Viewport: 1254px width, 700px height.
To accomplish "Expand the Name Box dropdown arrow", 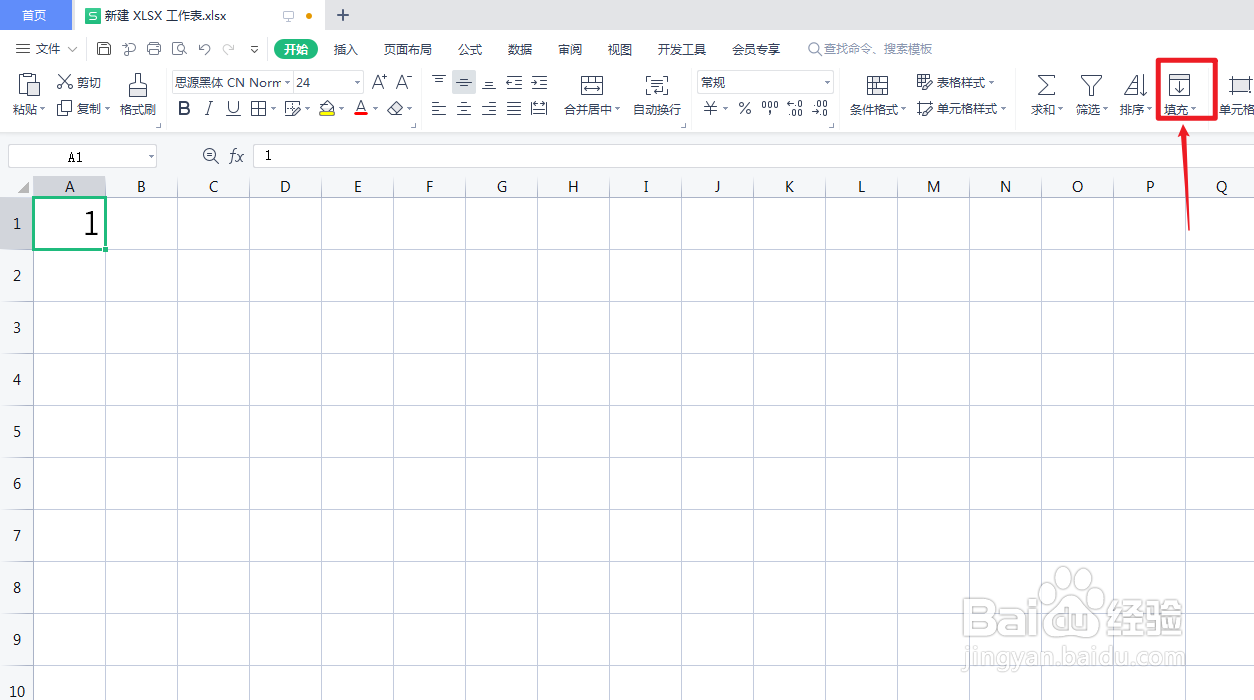I will point(151,157).
